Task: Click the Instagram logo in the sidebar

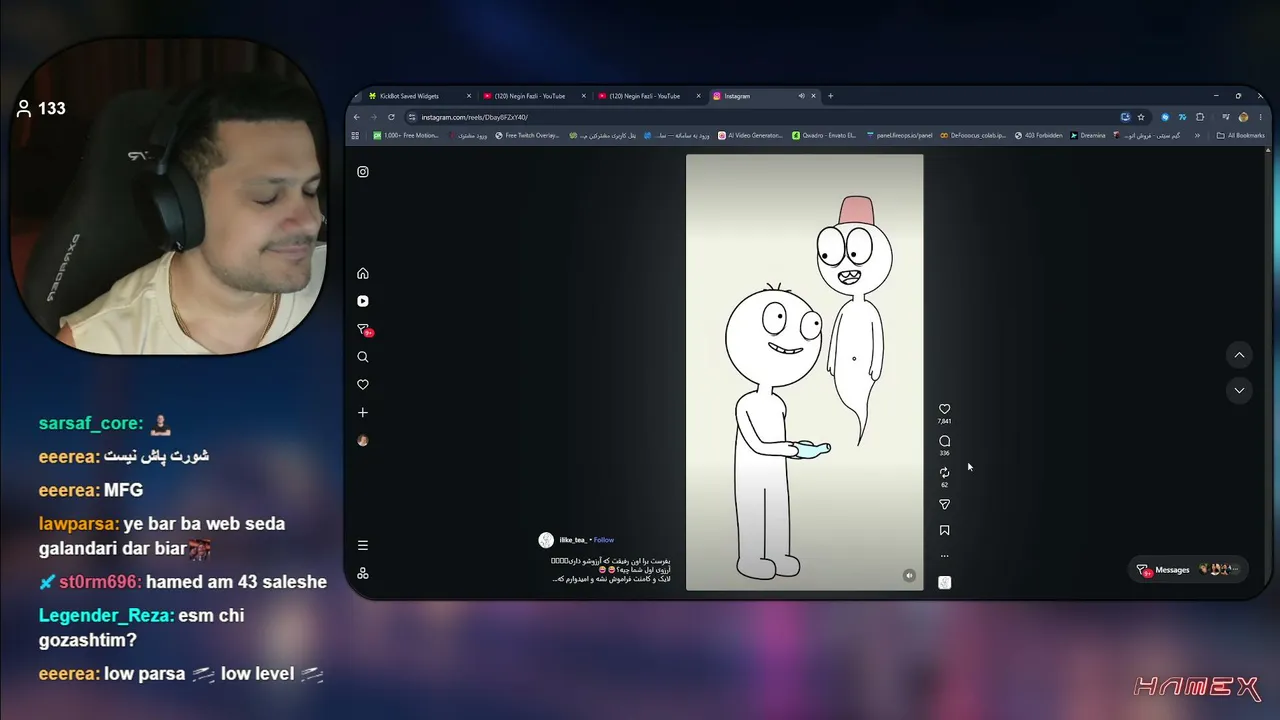Action: point(363,172)
